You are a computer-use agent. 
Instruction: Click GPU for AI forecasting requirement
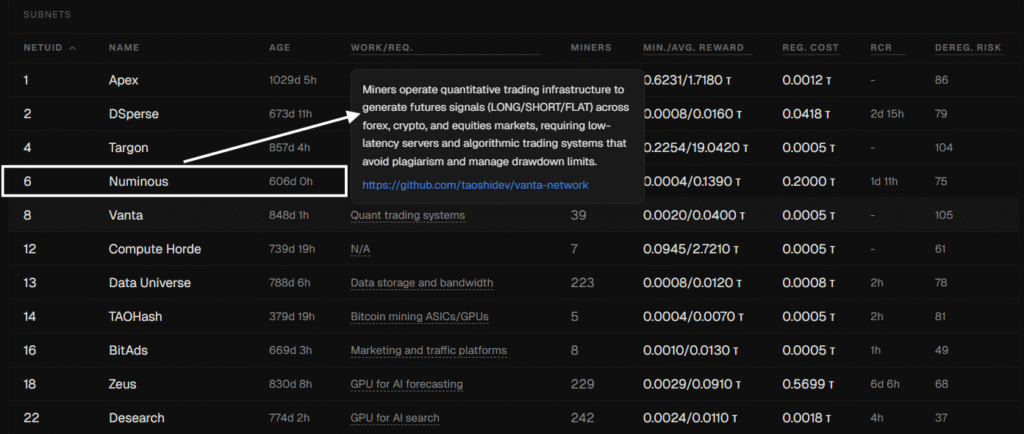tap(407, 384)
